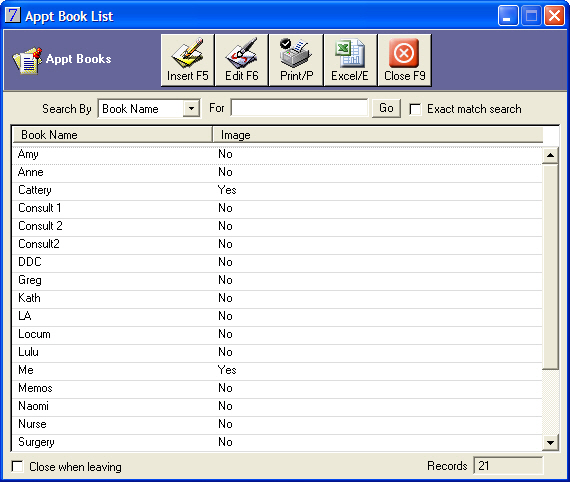Toggle Close when leaving checkbox
This screenshot has width=570, height=482.
(17, 466)
